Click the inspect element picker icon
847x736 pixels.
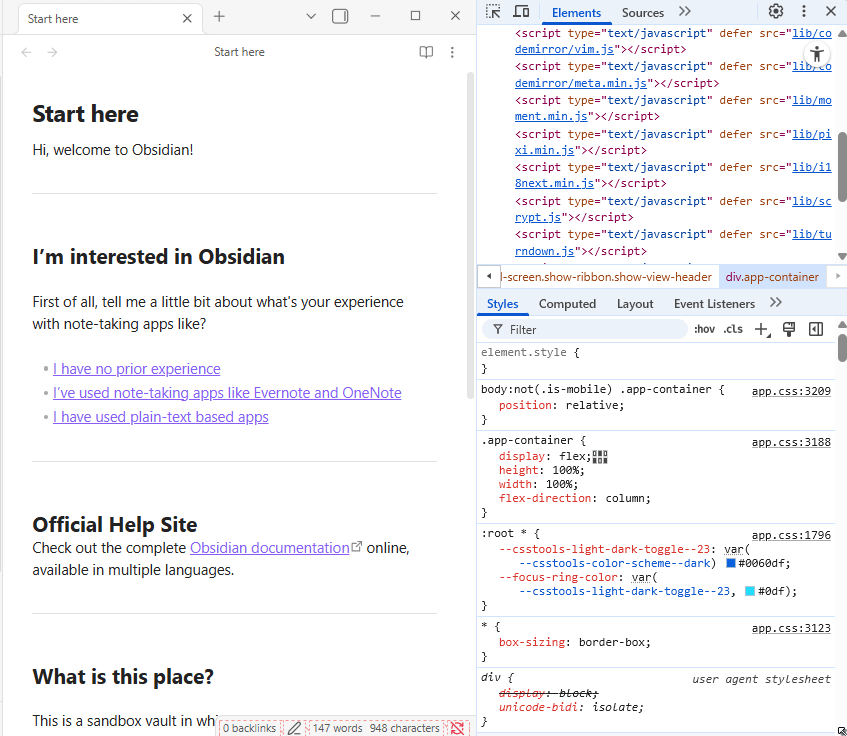(x=493, y=12)
